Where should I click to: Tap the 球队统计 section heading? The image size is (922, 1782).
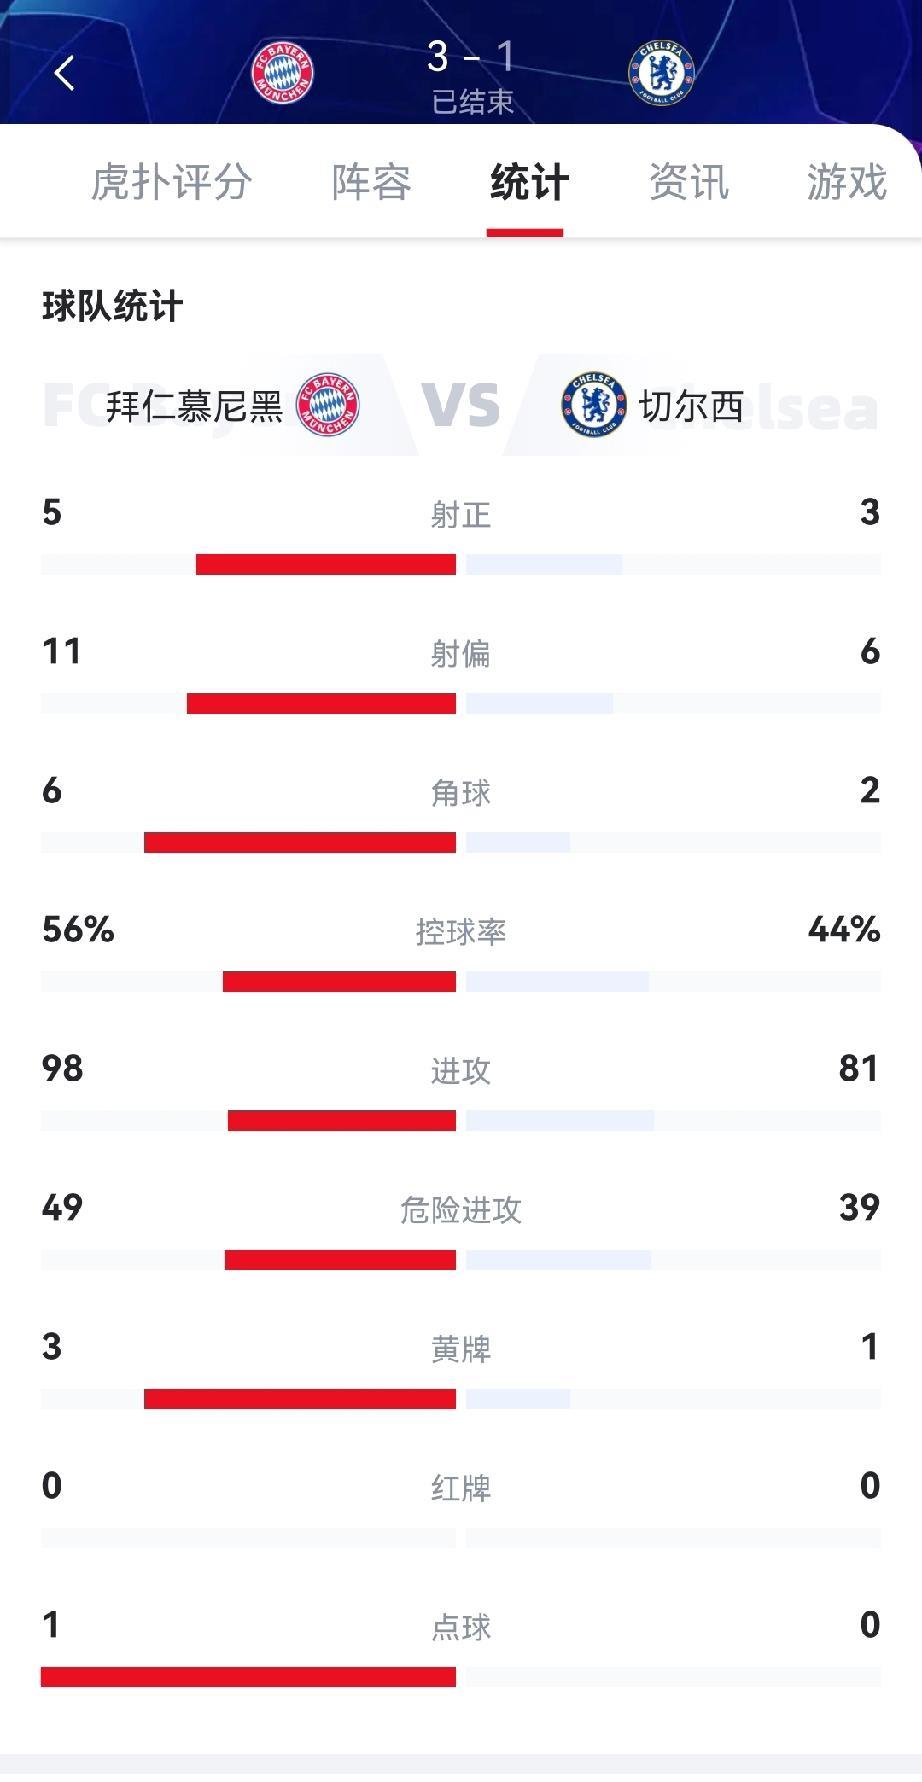112,307
